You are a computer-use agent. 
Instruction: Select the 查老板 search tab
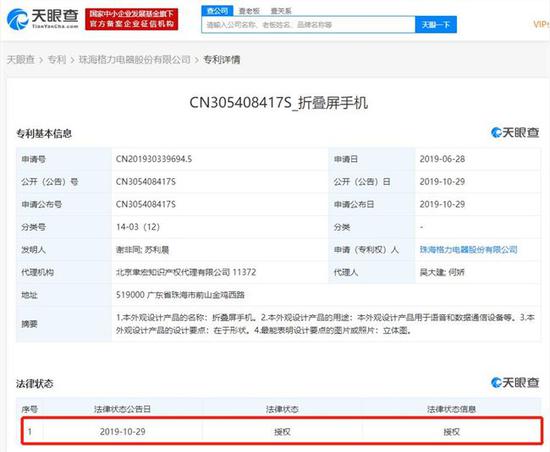tap(249, 11)
